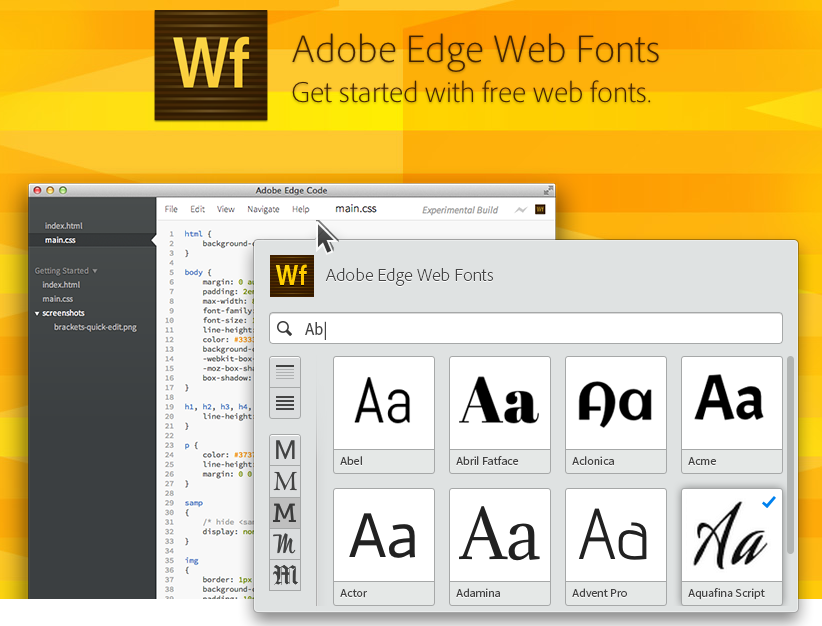Toggle the script M classification filter
Image resolution: width=822 pixels, height=626 pixels.
[x=285, y=544]
